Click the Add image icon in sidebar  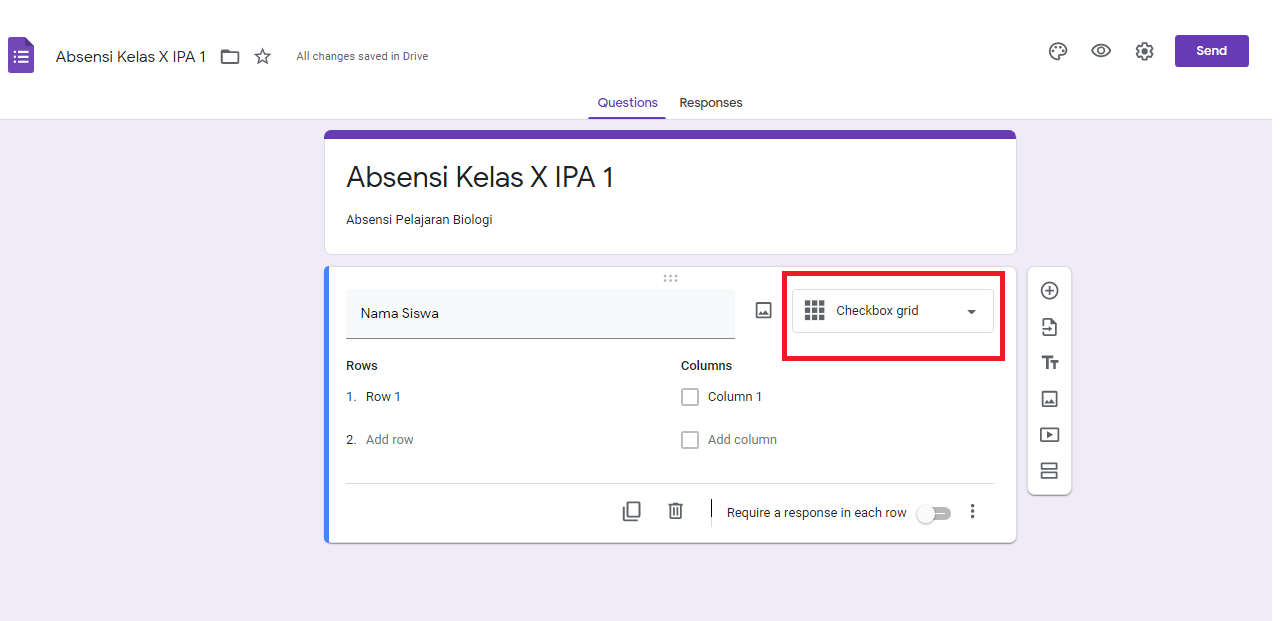tap(1049, 398)
